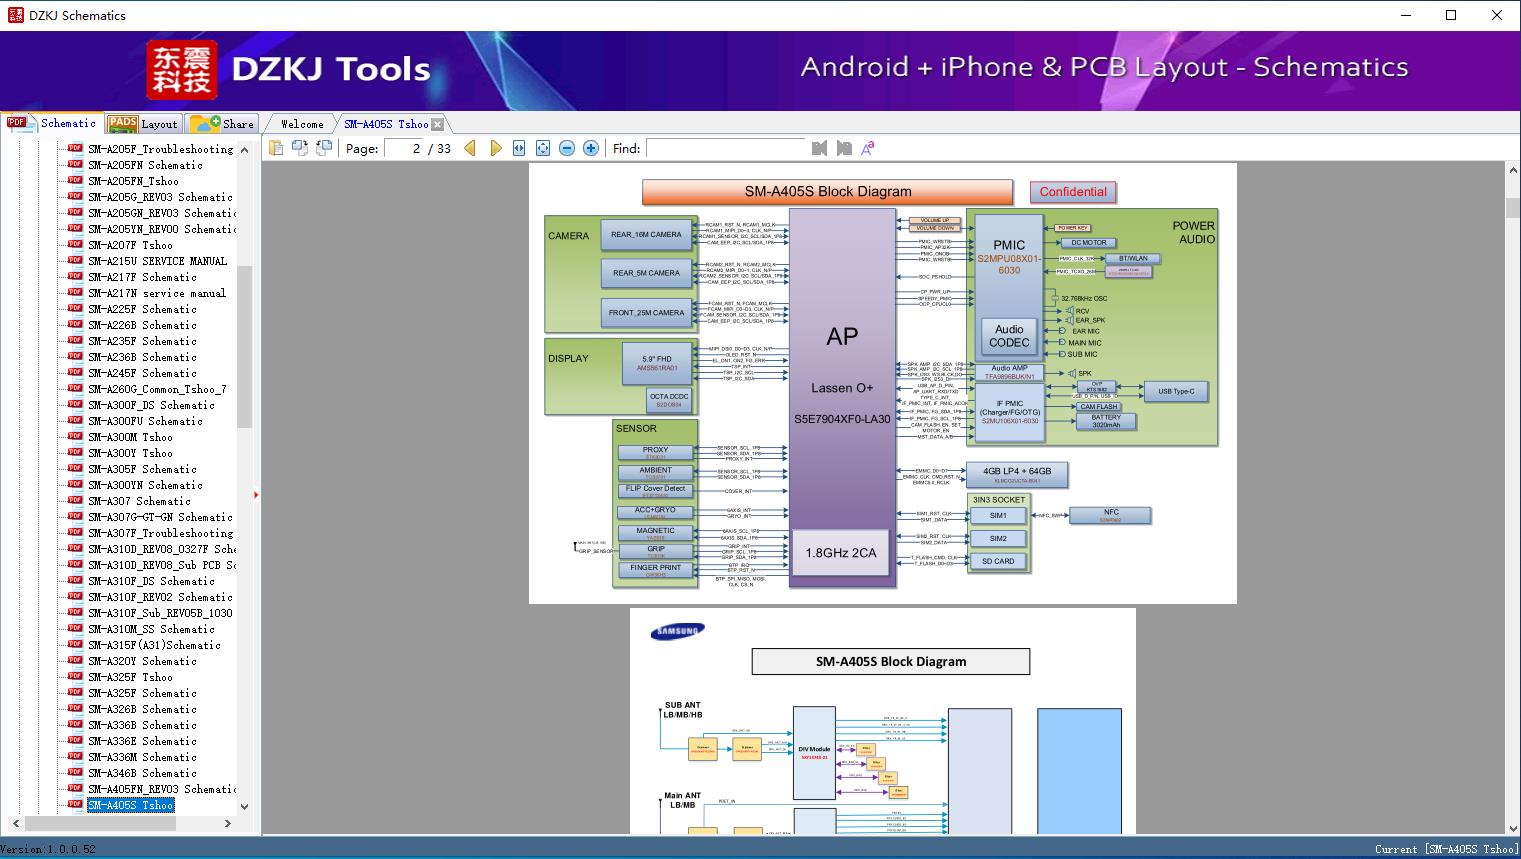Go to the next page arrow

[495, 148]
